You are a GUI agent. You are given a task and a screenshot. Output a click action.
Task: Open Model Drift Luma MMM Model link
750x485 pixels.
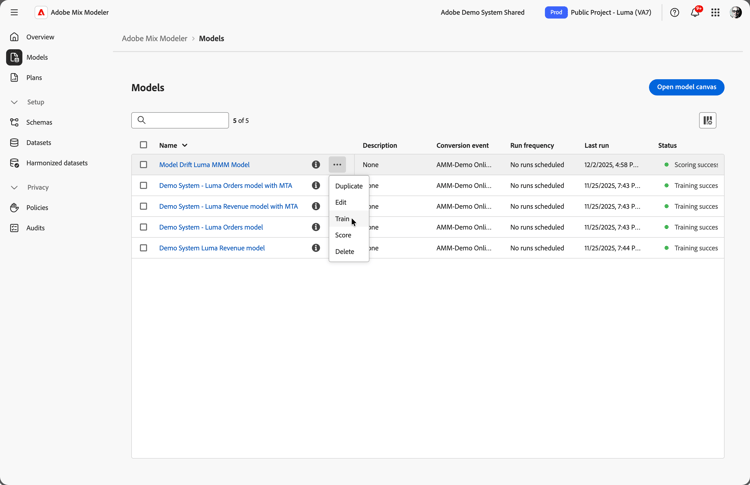point(204,165)
